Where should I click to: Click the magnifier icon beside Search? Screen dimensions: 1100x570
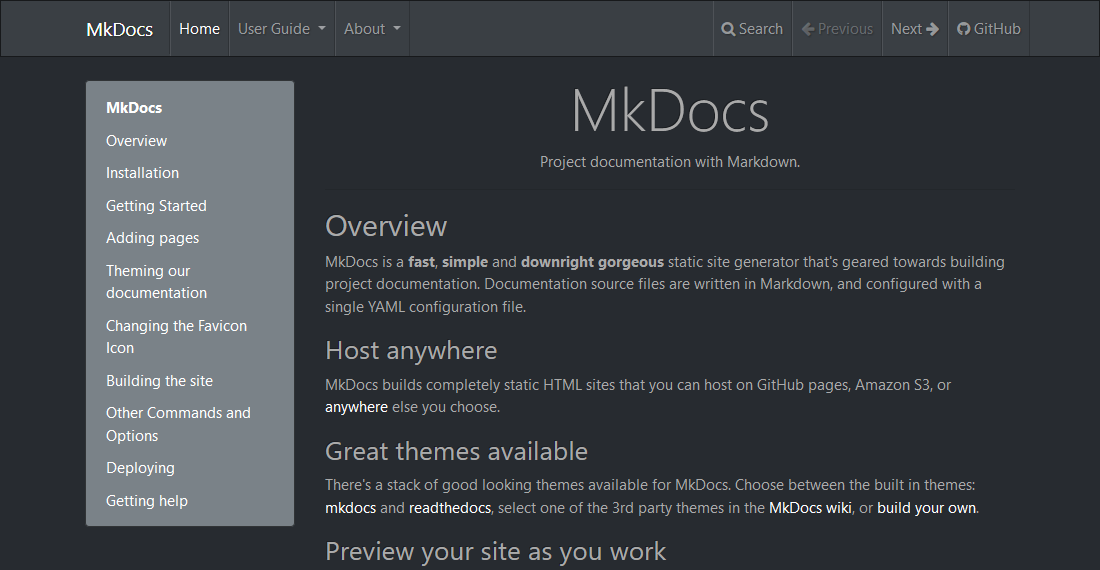[x=728, y=29]
